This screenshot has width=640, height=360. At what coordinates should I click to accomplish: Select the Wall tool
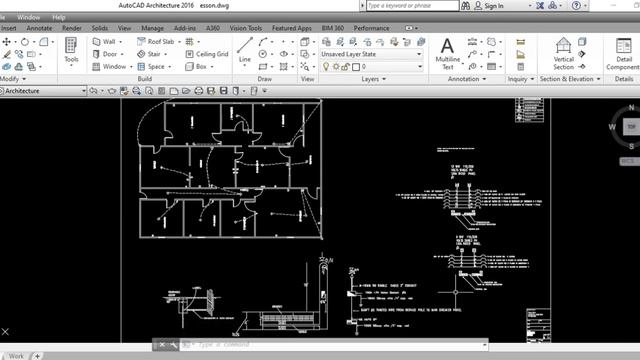click(104, 42)
